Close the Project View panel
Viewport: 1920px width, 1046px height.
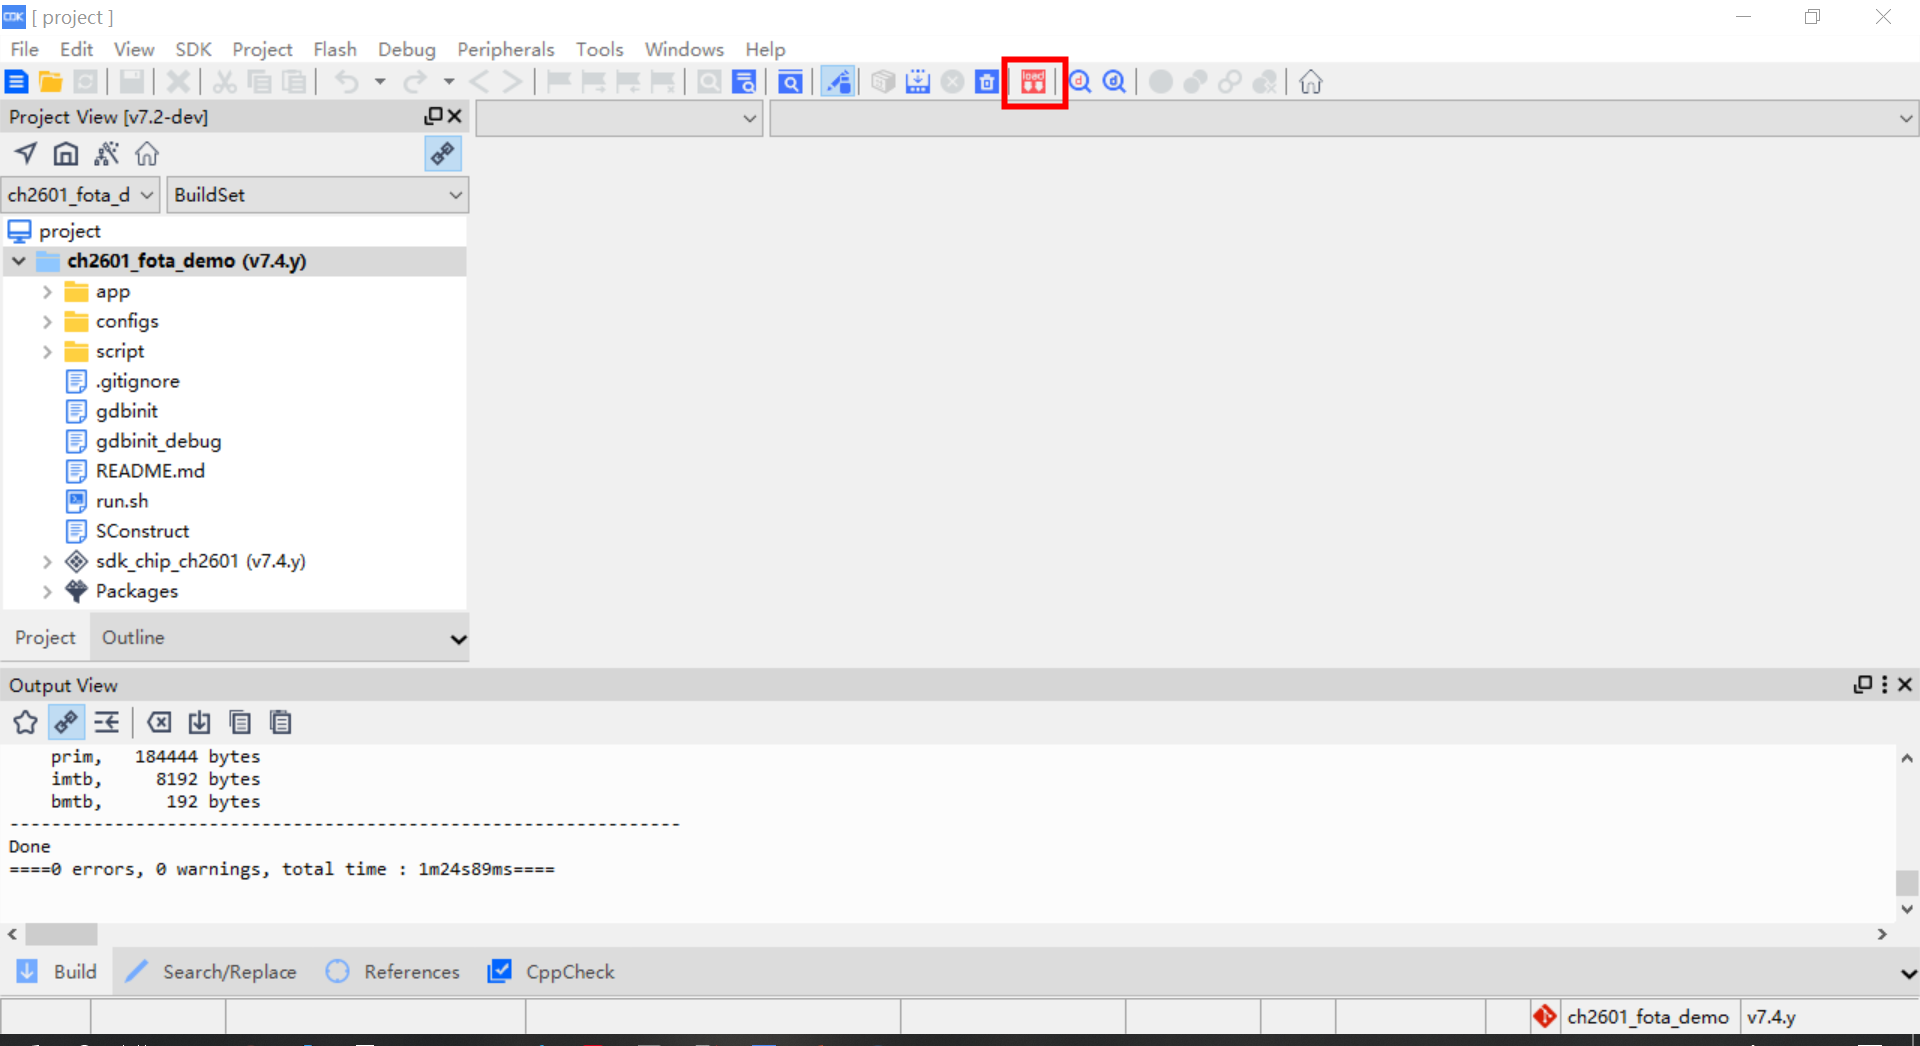tap(455, 116)
